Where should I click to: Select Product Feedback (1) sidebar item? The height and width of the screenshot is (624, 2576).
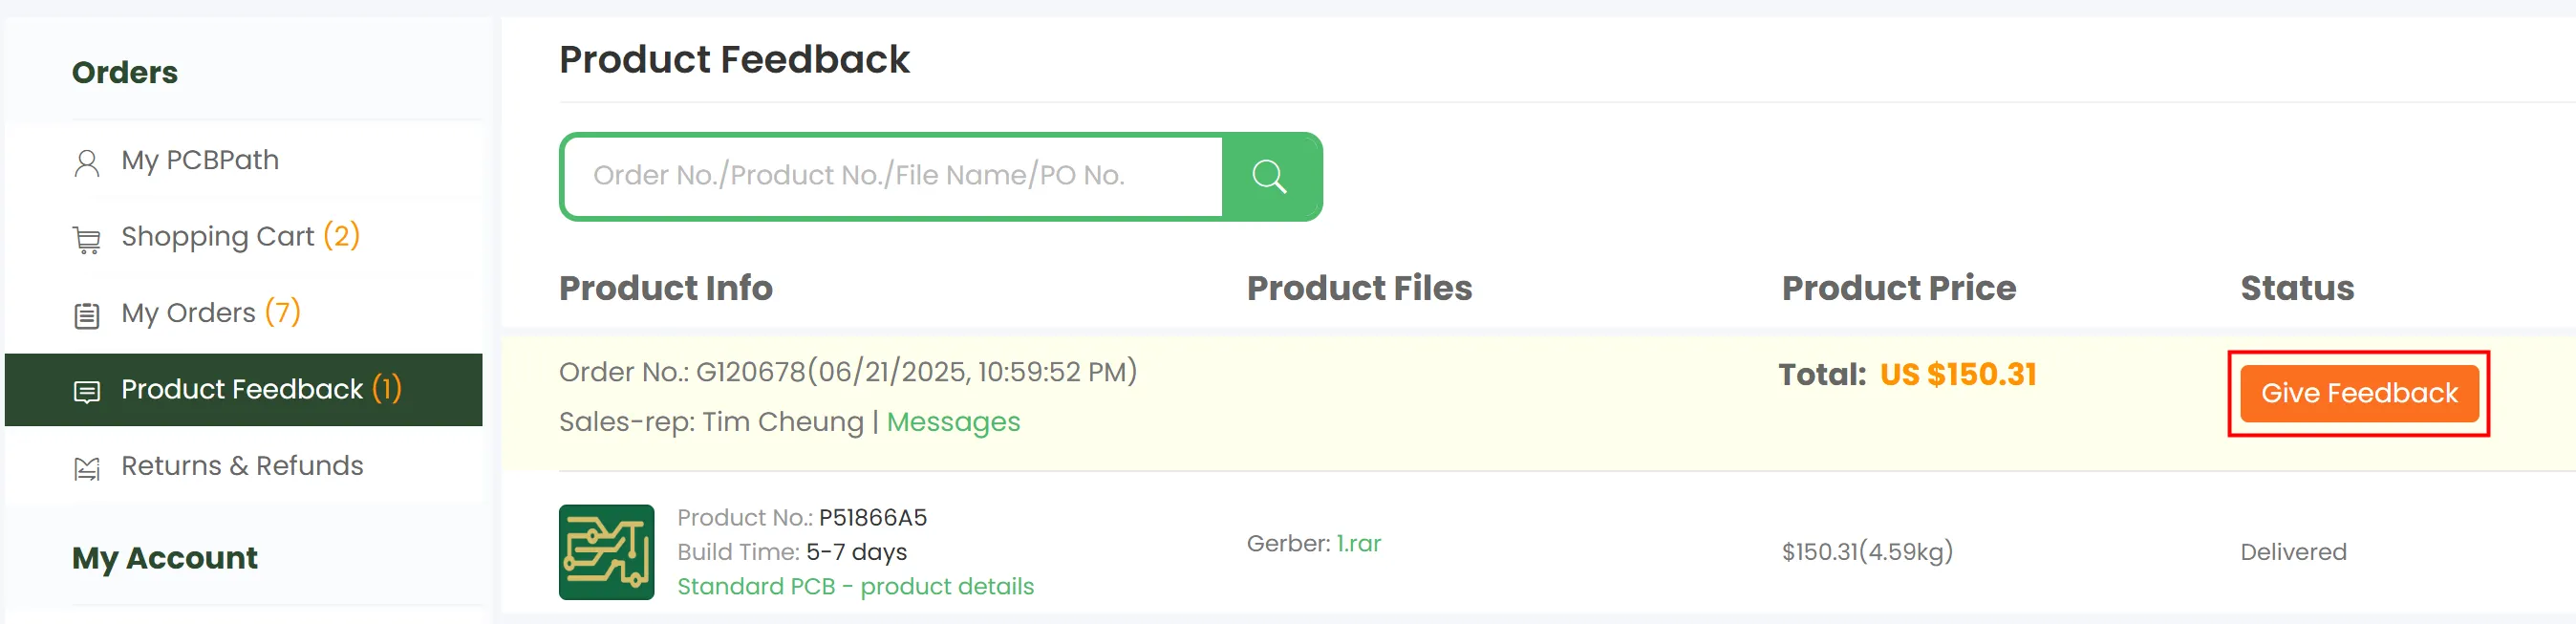coord(260,389)
